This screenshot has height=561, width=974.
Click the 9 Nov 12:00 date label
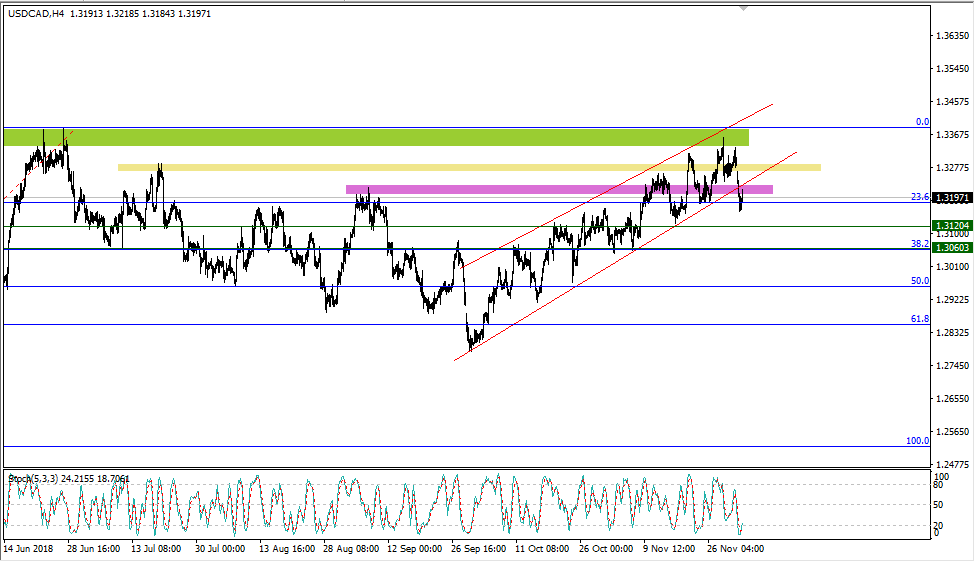[669, 549]
